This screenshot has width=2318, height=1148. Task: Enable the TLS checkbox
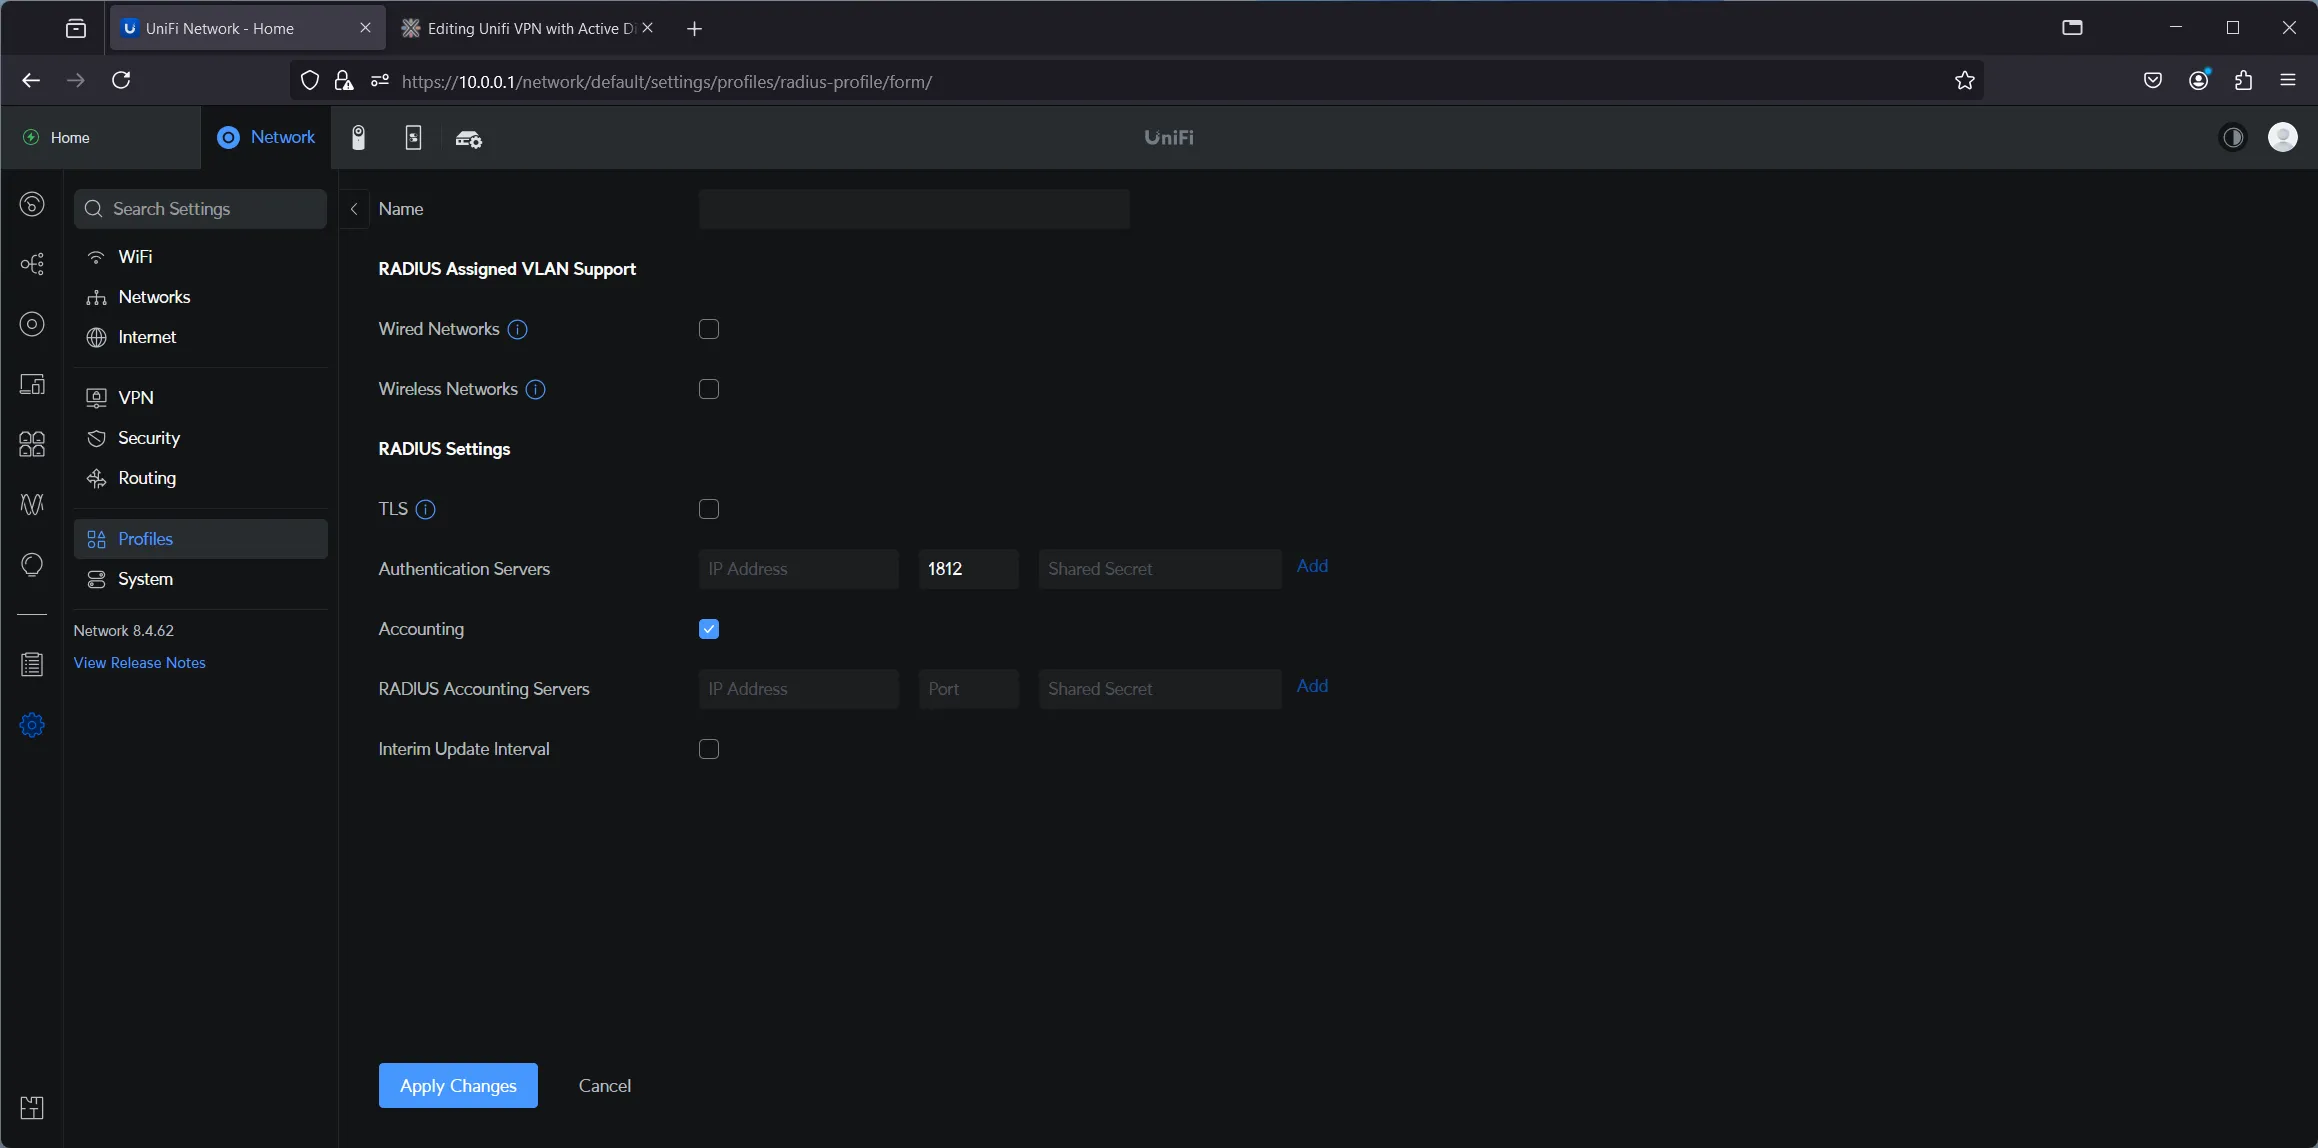click(709, 509)
